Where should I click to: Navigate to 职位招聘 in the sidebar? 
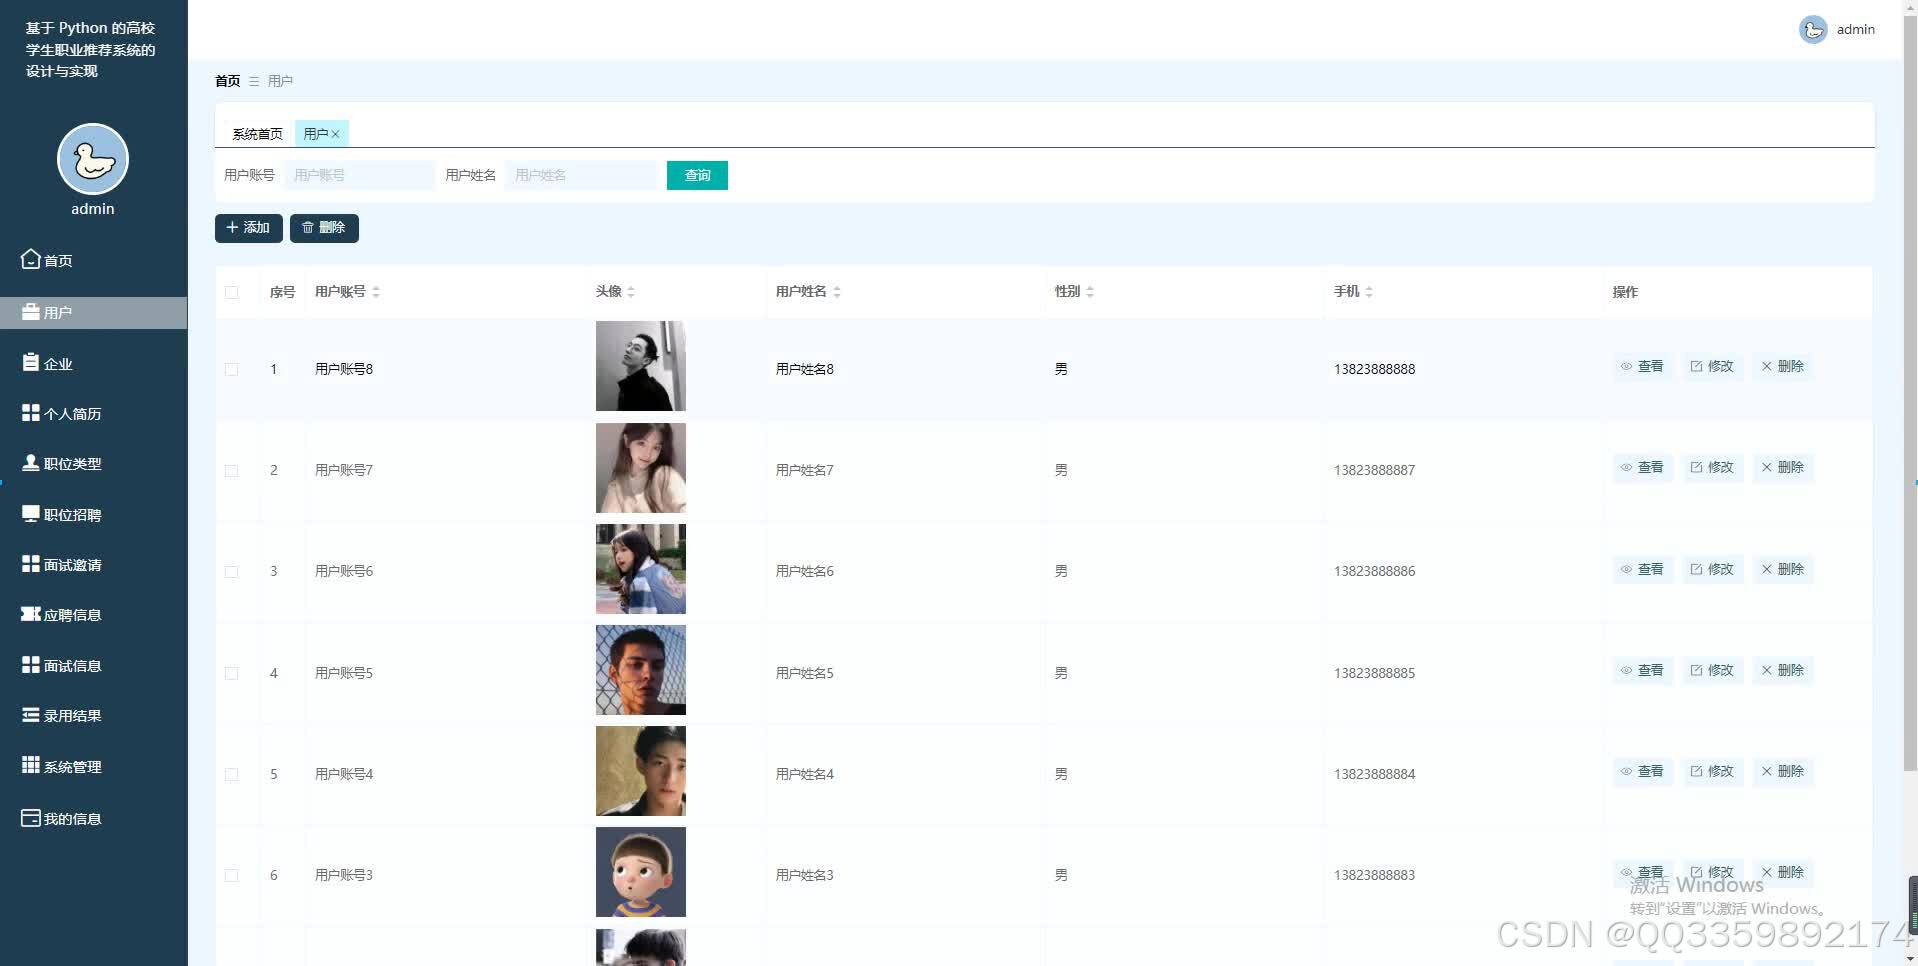[70, 513]
